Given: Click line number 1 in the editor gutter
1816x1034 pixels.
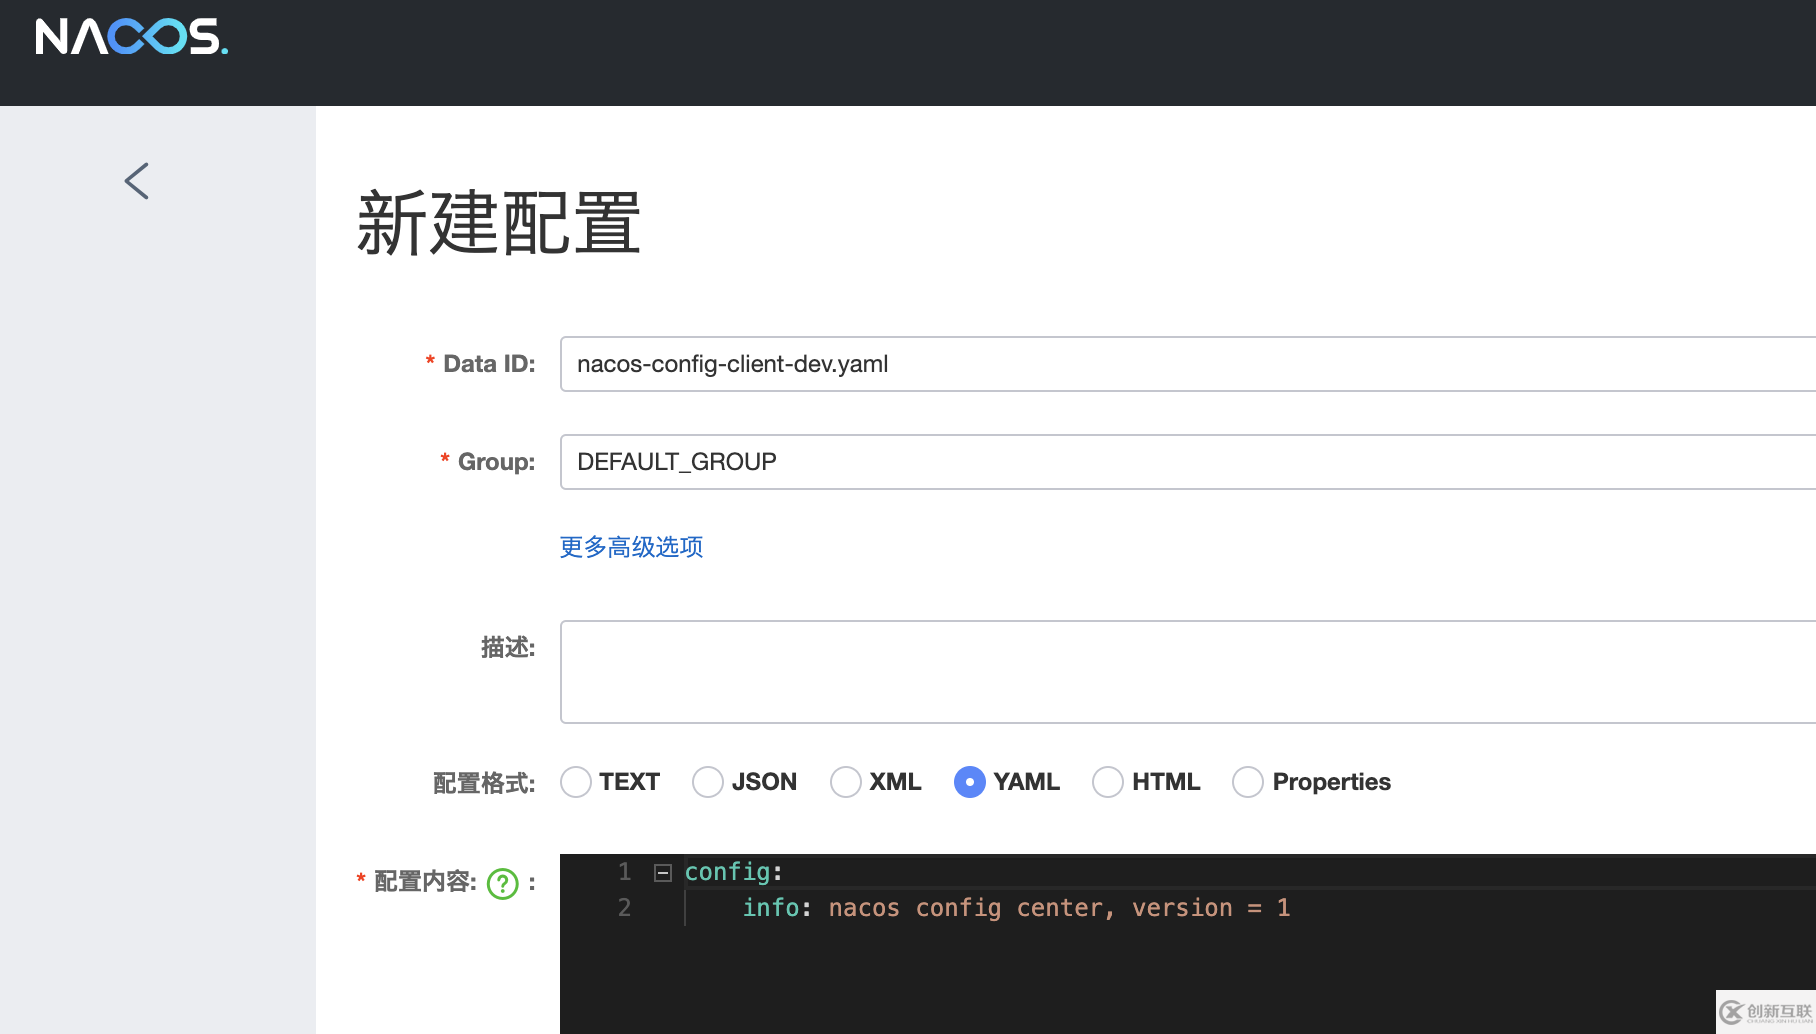Looking at the screenshot, I should 624,871.
